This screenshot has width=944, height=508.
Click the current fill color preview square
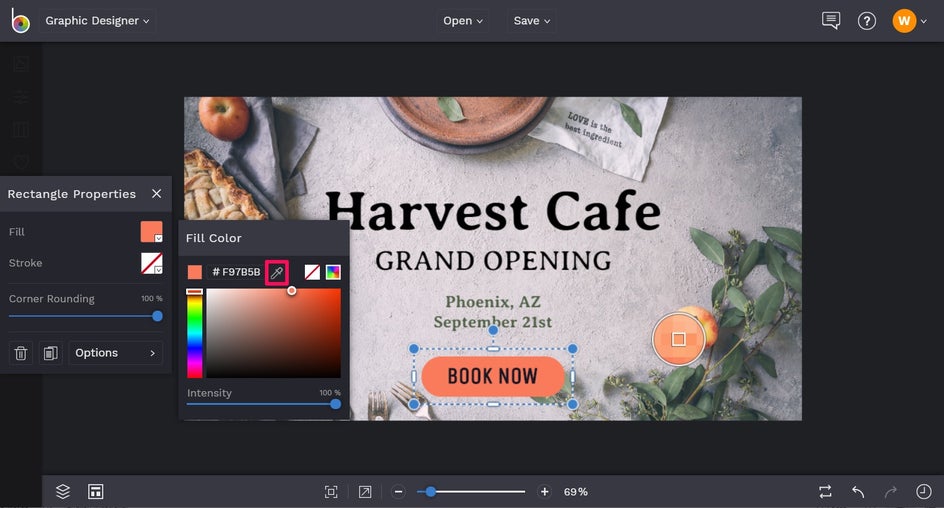[194, 272]
